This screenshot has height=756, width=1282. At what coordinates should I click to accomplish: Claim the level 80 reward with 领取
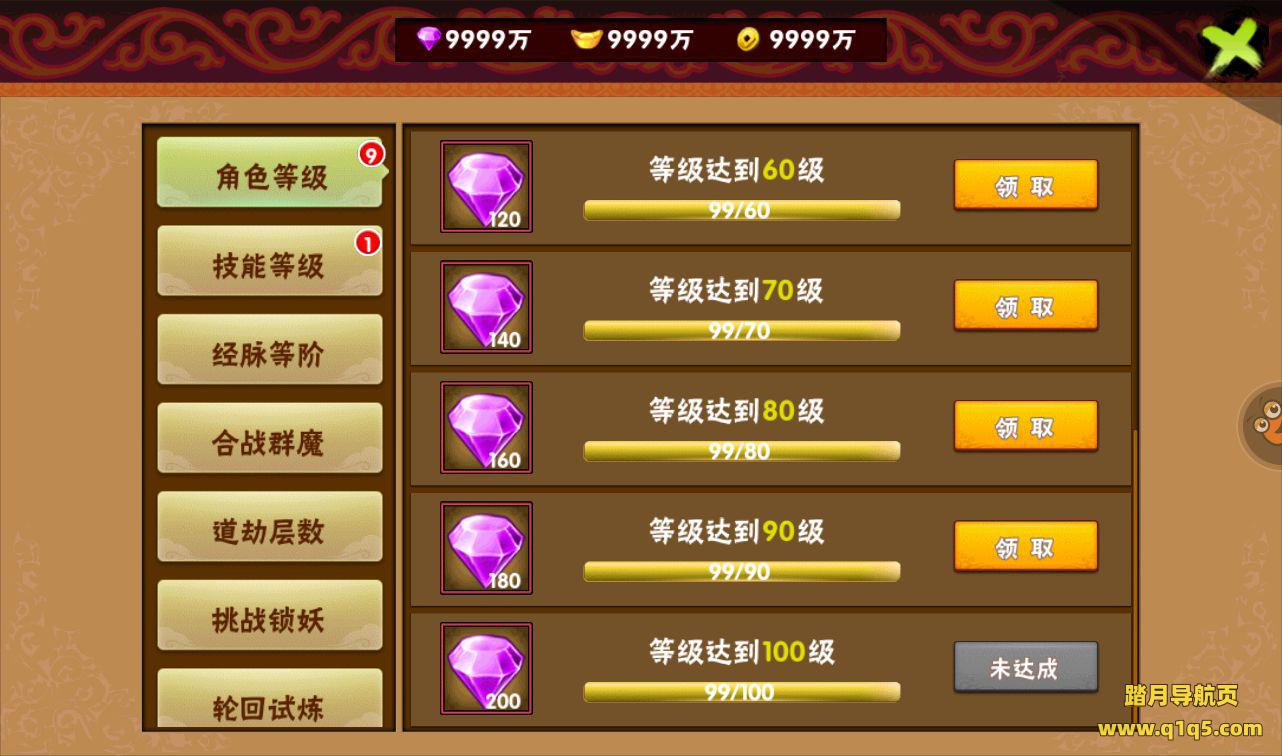(1026, 427)
